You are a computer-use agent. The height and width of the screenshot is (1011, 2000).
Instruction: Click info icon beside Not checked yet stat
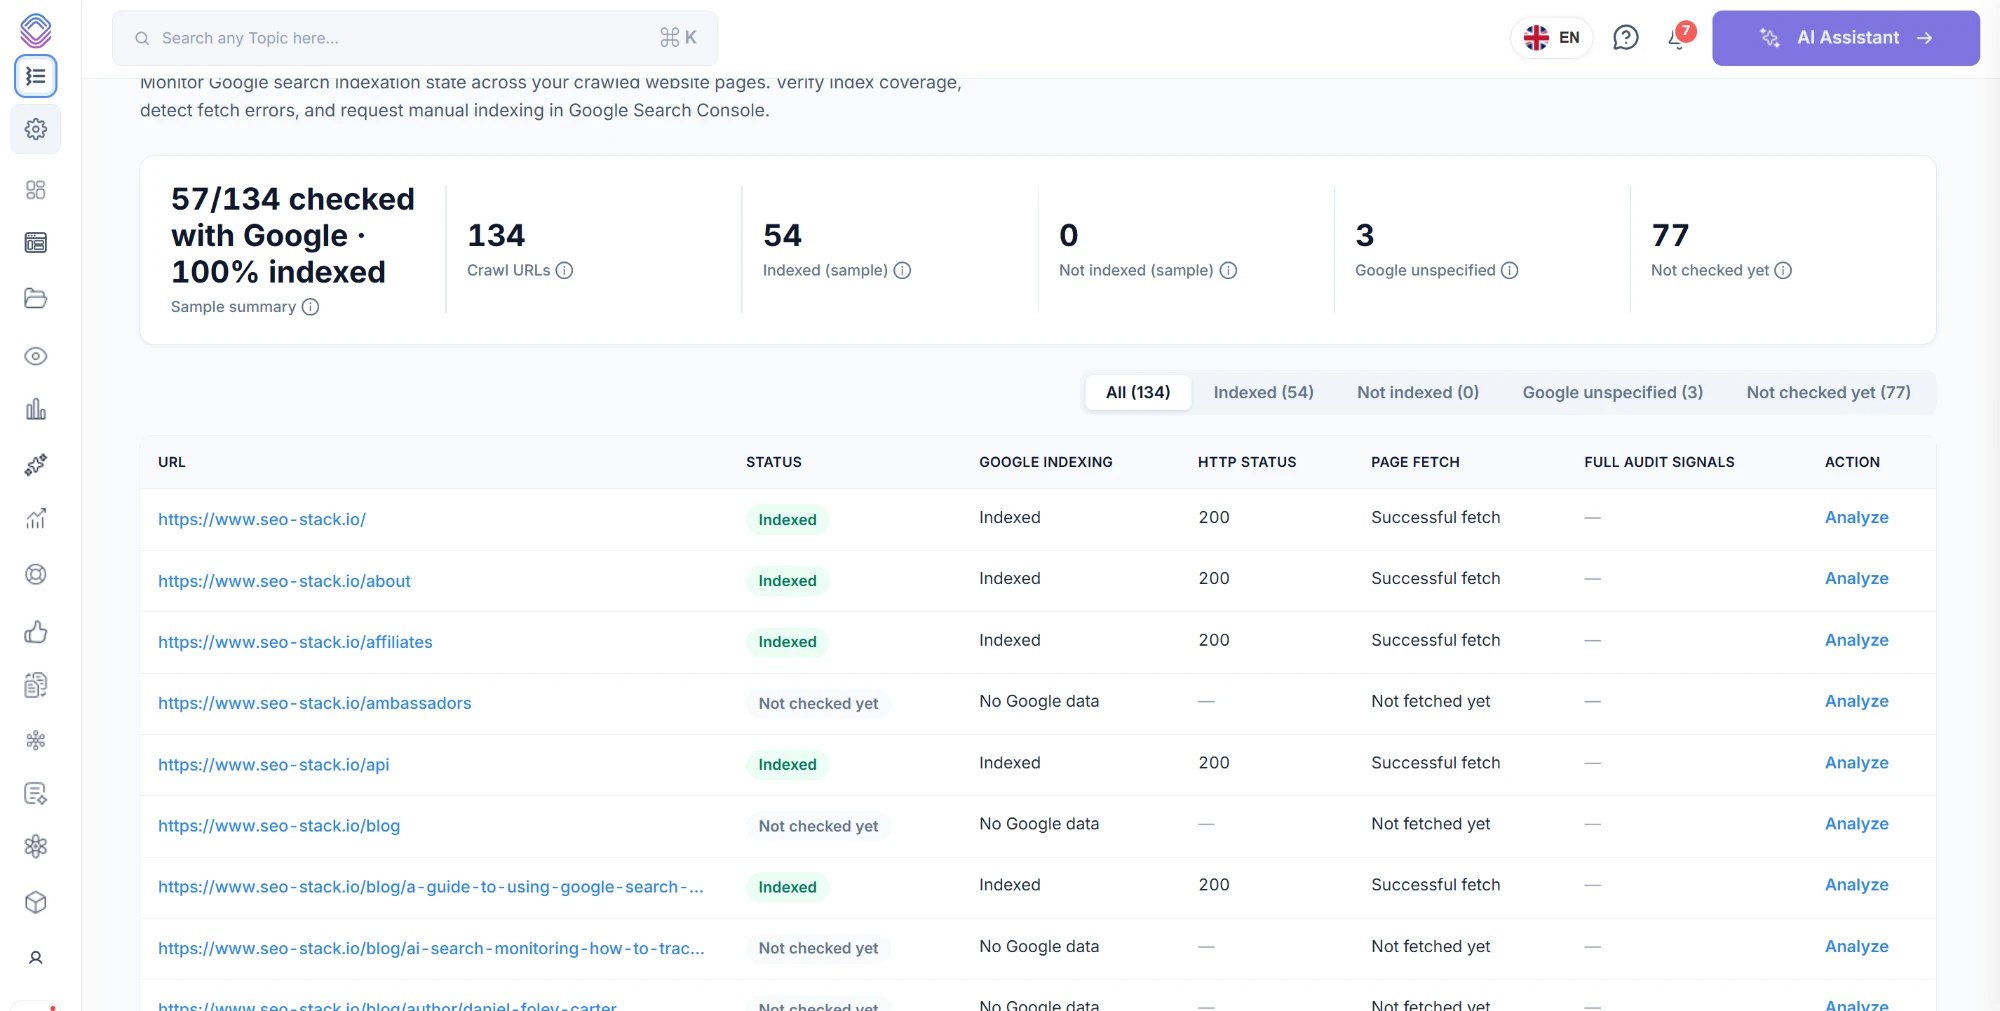[x=1783, y=270]
